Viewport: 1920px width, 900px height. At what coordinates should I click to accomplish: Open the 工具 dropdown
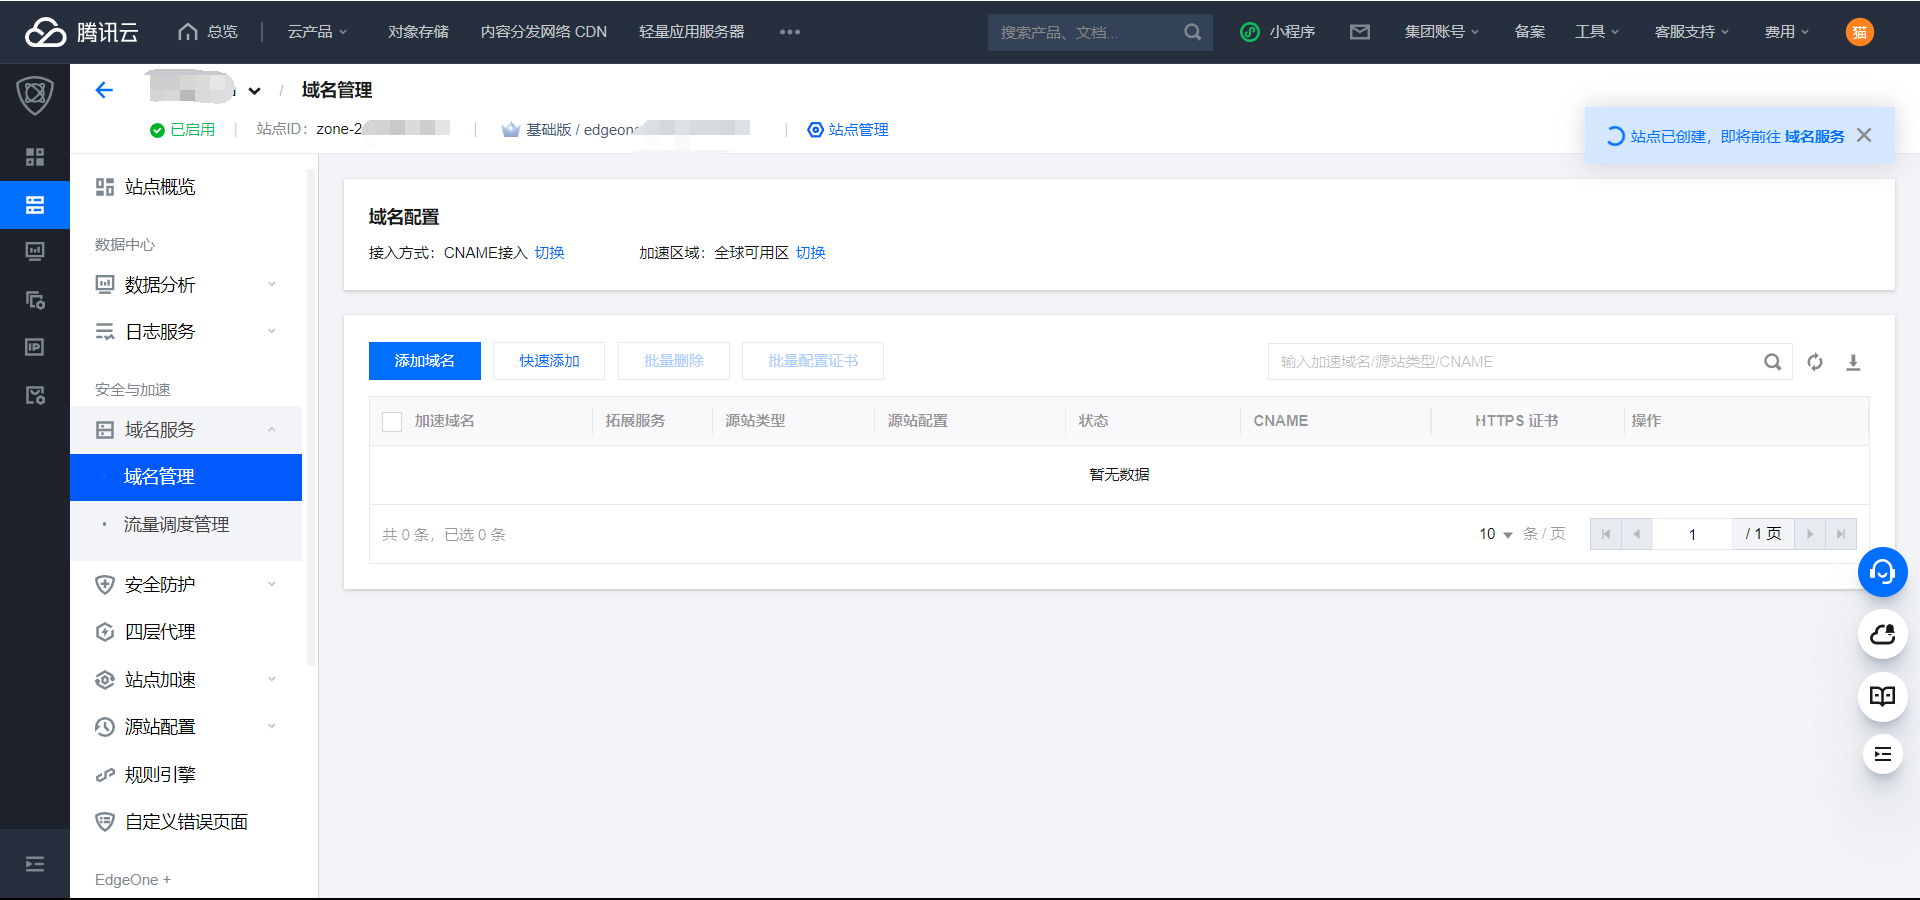(x=1596, y=32)
